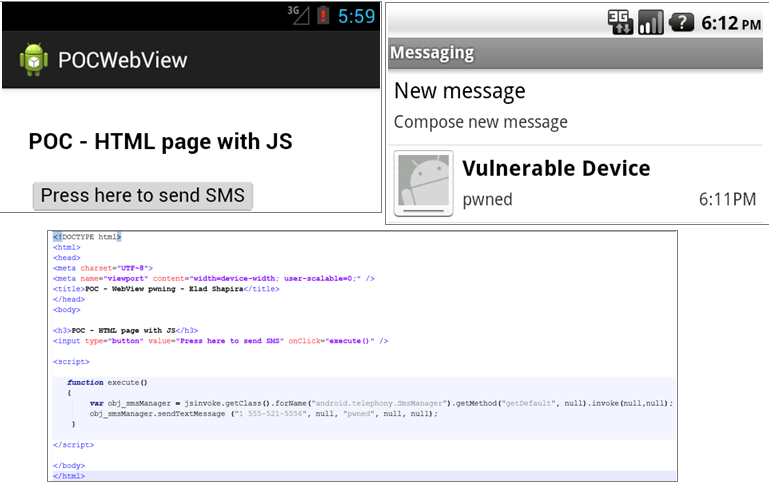The height and width of the screenshot is (495, 769).
Task: Click the meta charset UTF-8 line
Action: pyautogui.click(x=103, y=268)
